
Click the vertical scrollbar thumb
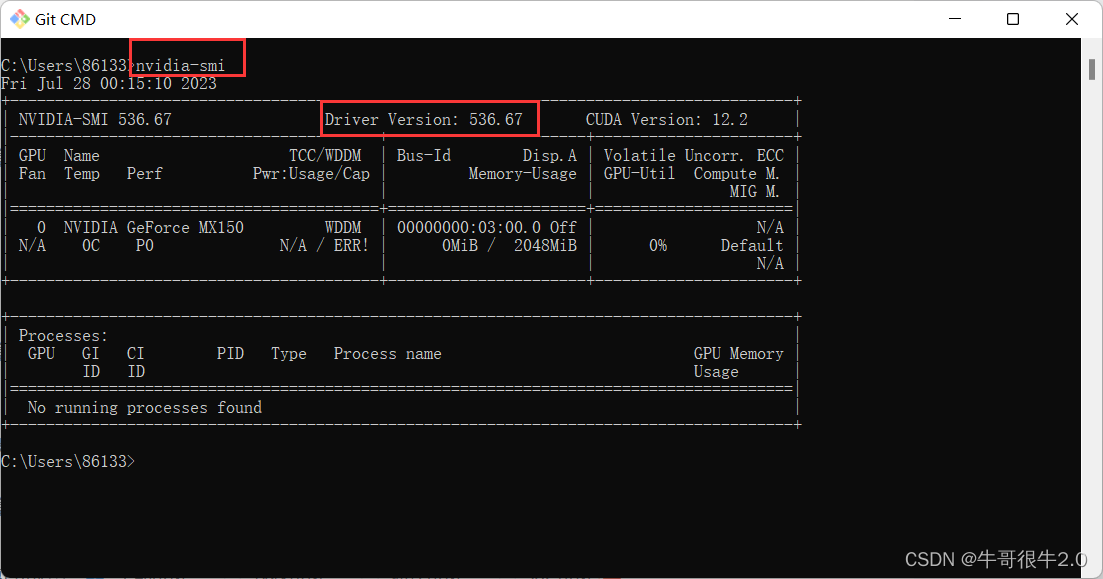pos(1092,70)
